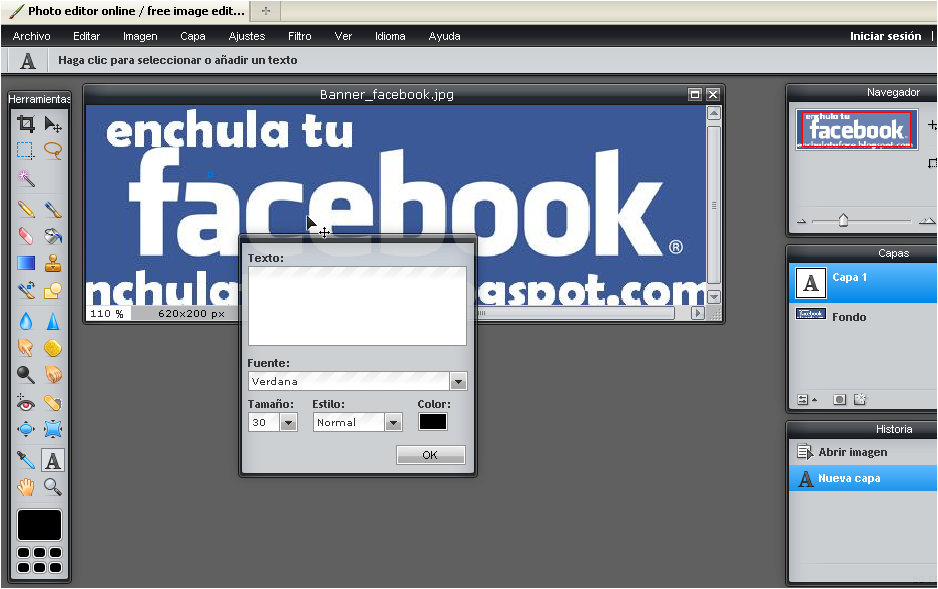Create new layer icon in Capas panel

(860, 399)
